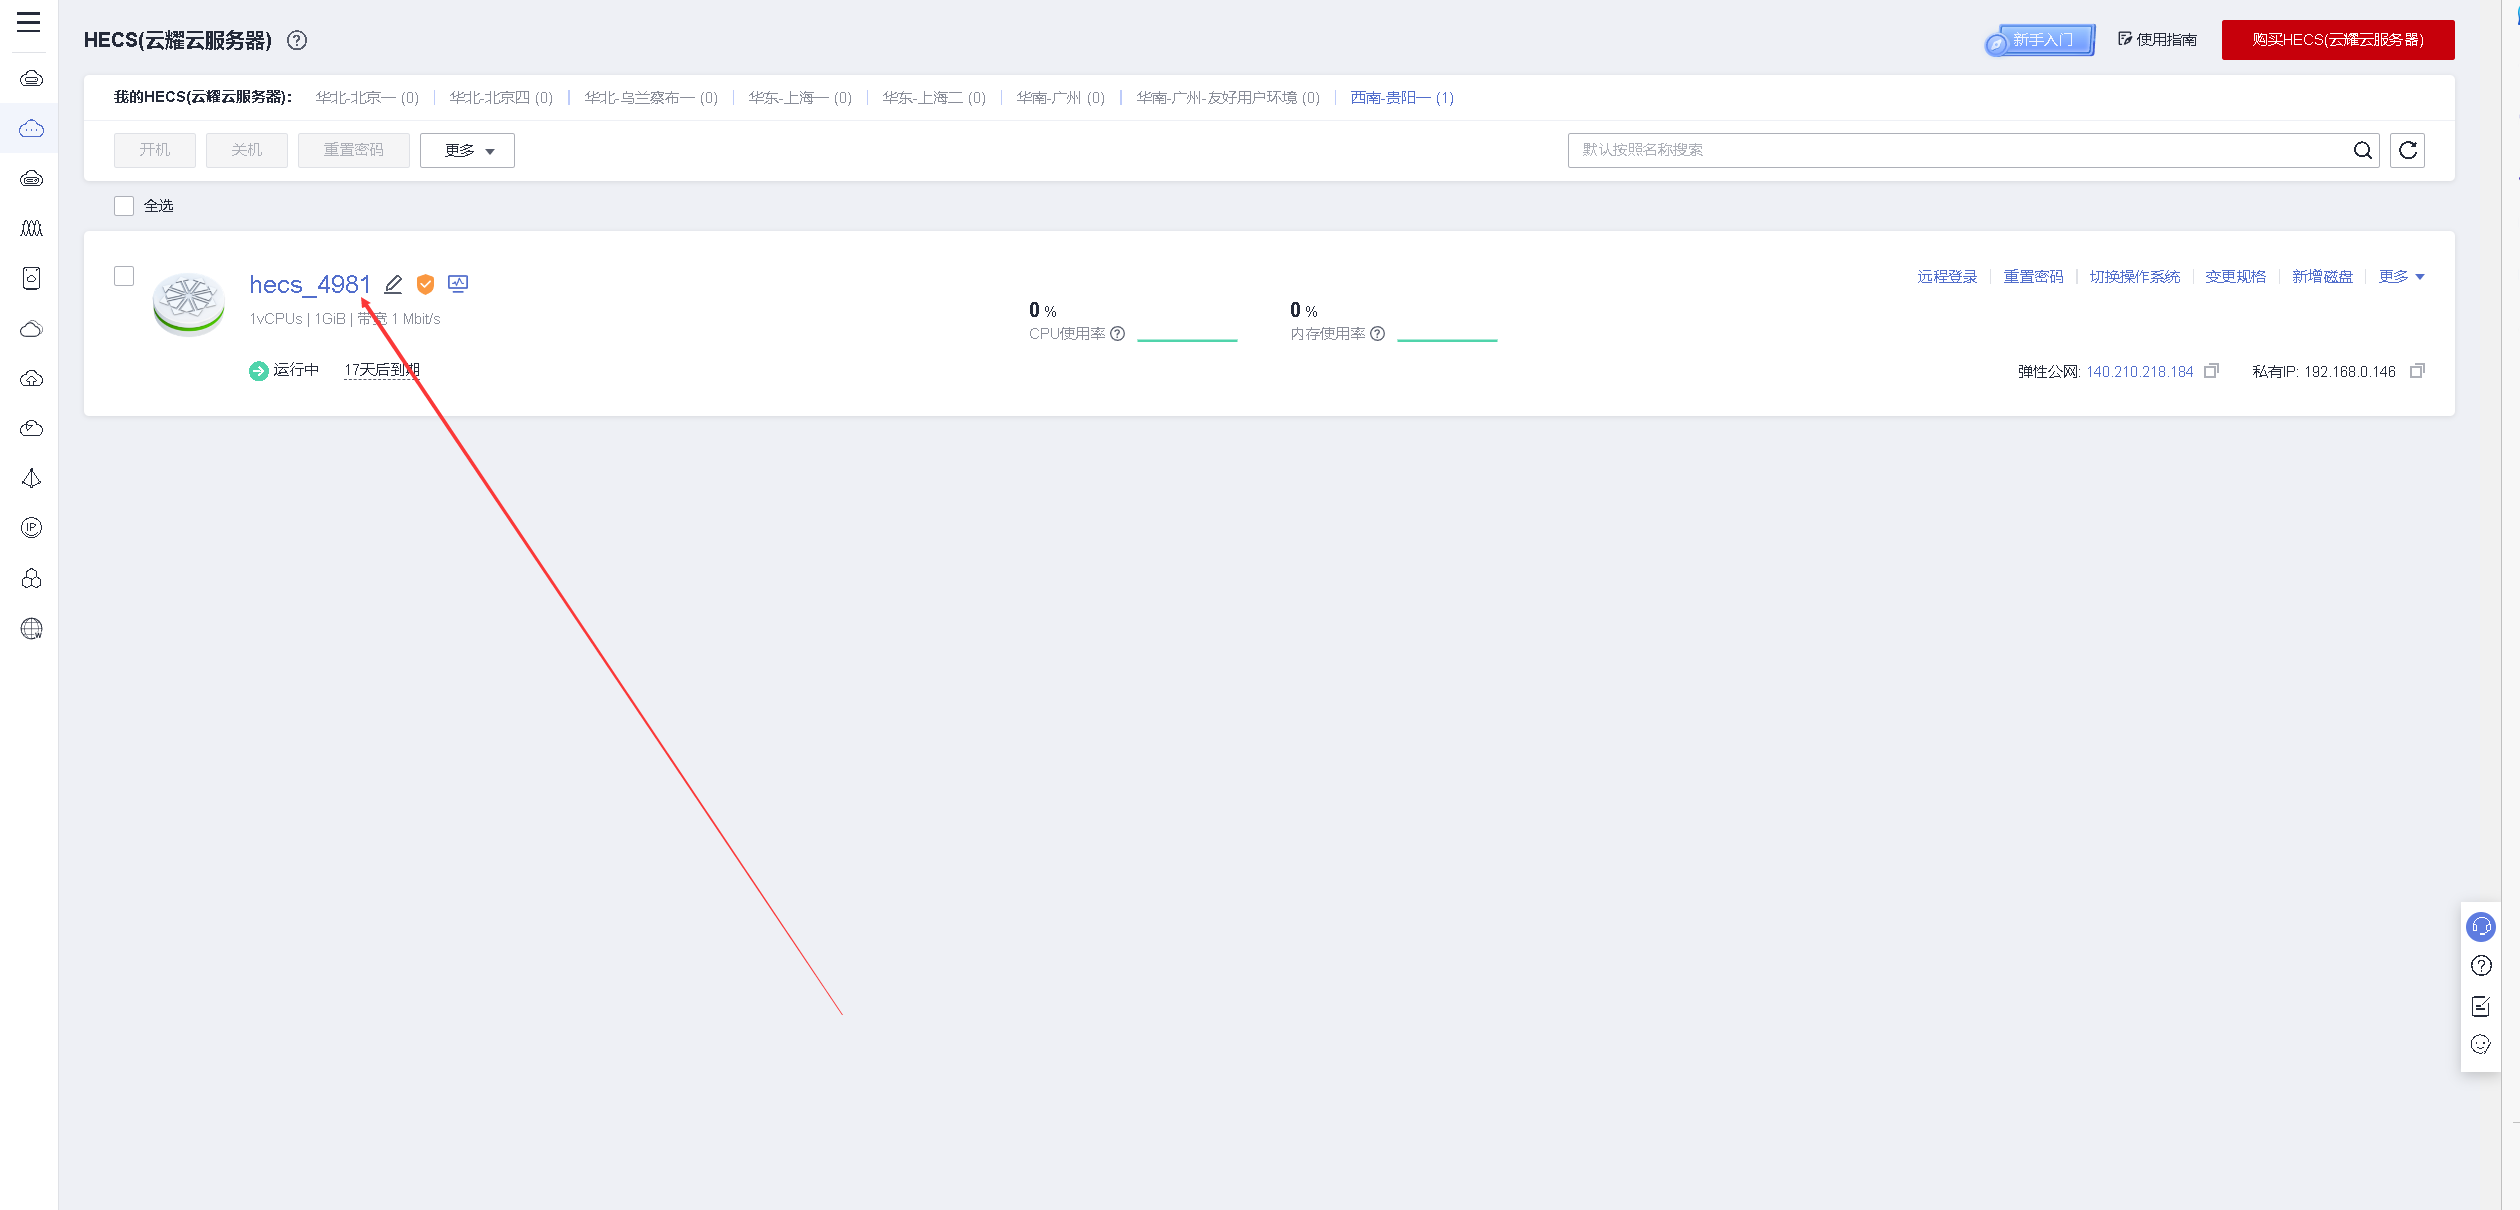
Task: Tick the checkbox for server hecs_4981
Action: tap(124, 276)
